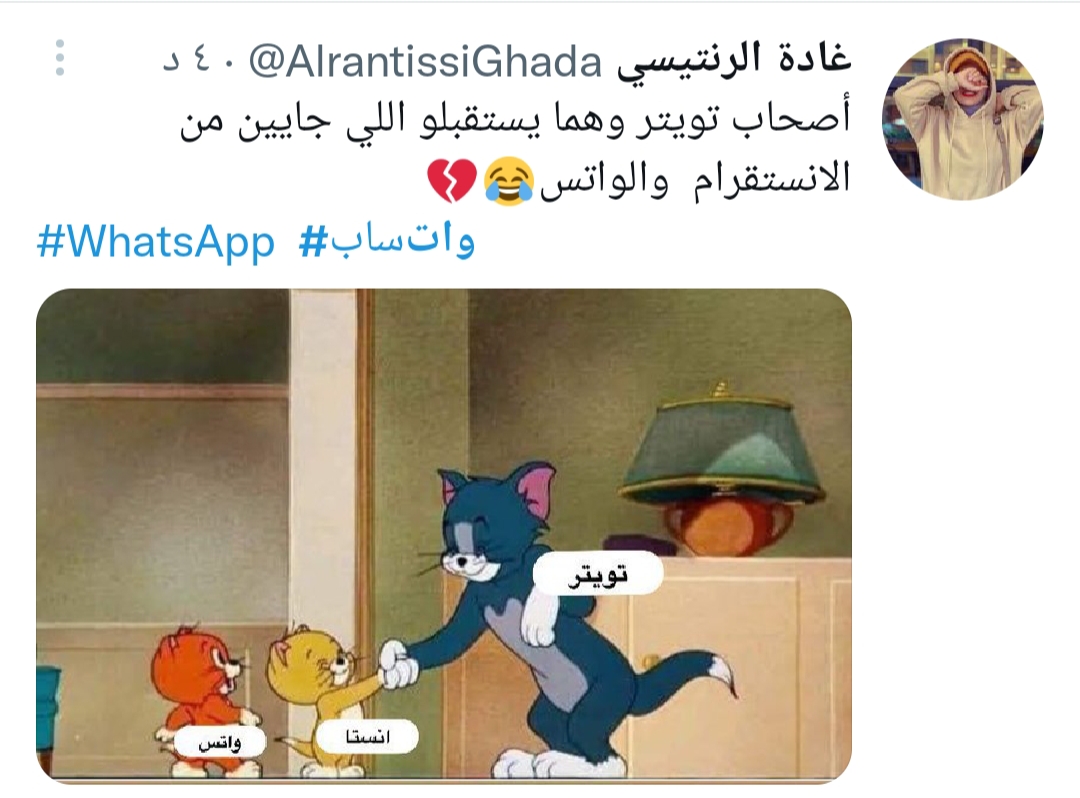Click the واتس label on the meme
The height and width of the screenshot is (798, 1080).
(219, 743)
